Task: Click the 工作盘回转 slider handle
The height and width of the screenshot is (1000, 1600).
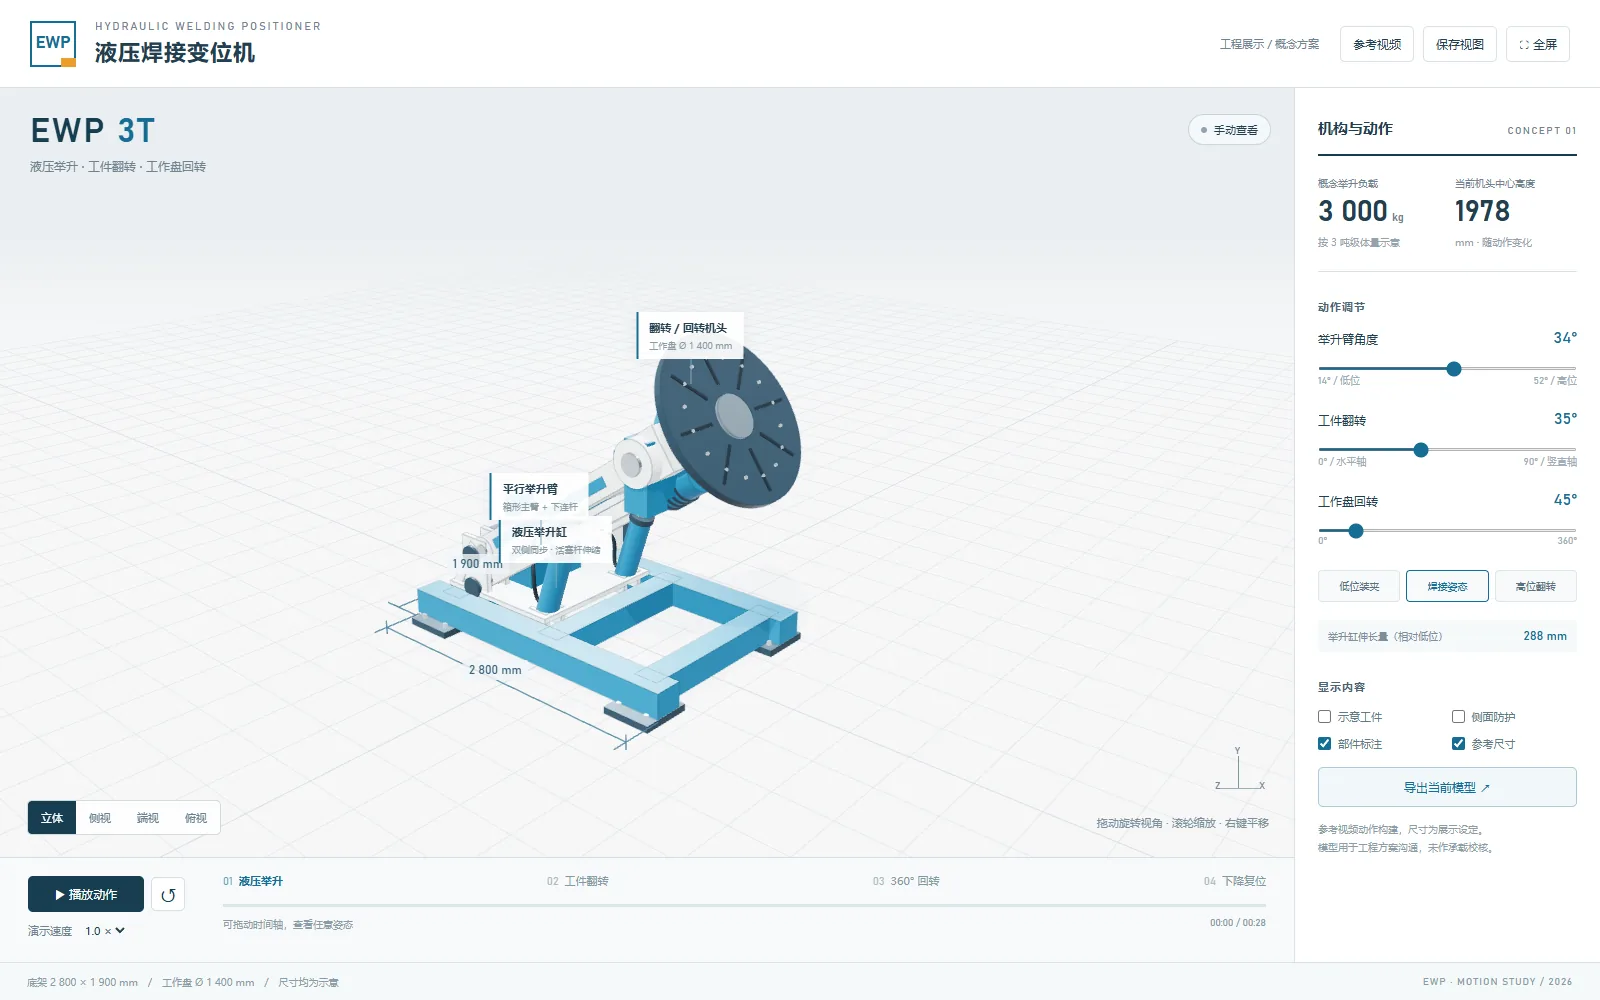Action: tap(1356, 531)
